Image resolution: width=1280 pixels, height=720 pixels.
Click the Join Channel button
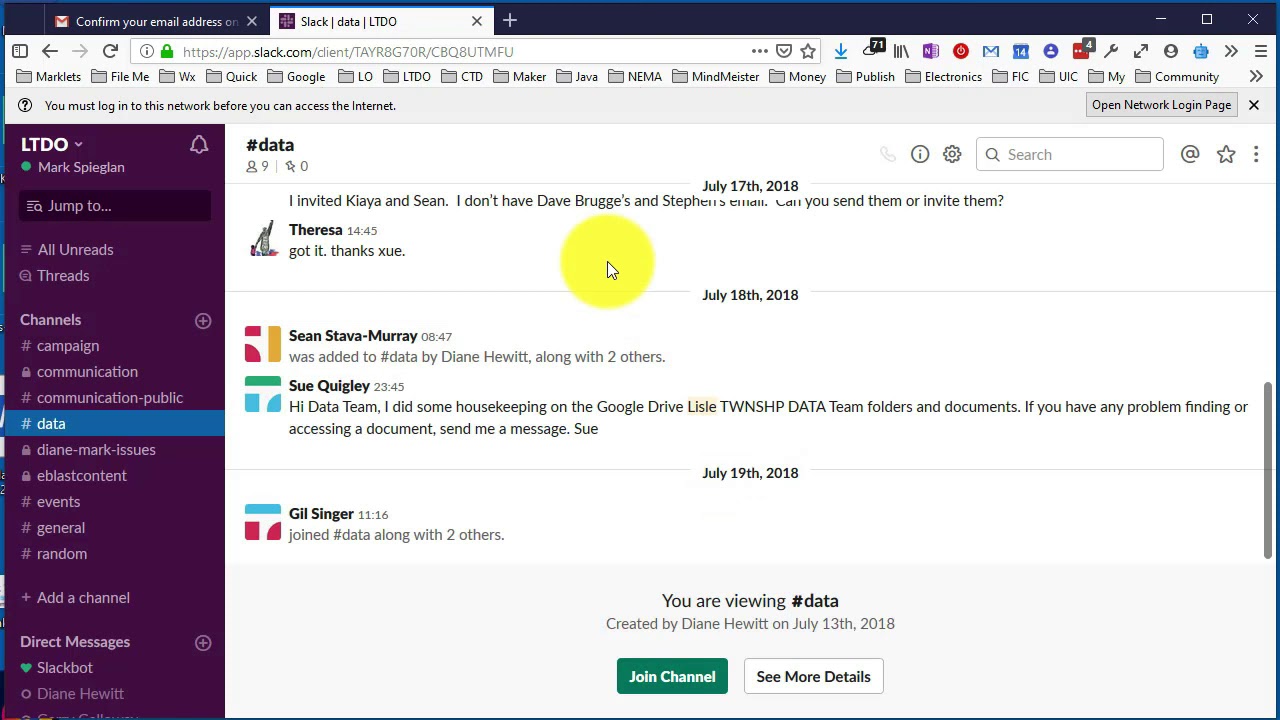click(x=672, y=677)
